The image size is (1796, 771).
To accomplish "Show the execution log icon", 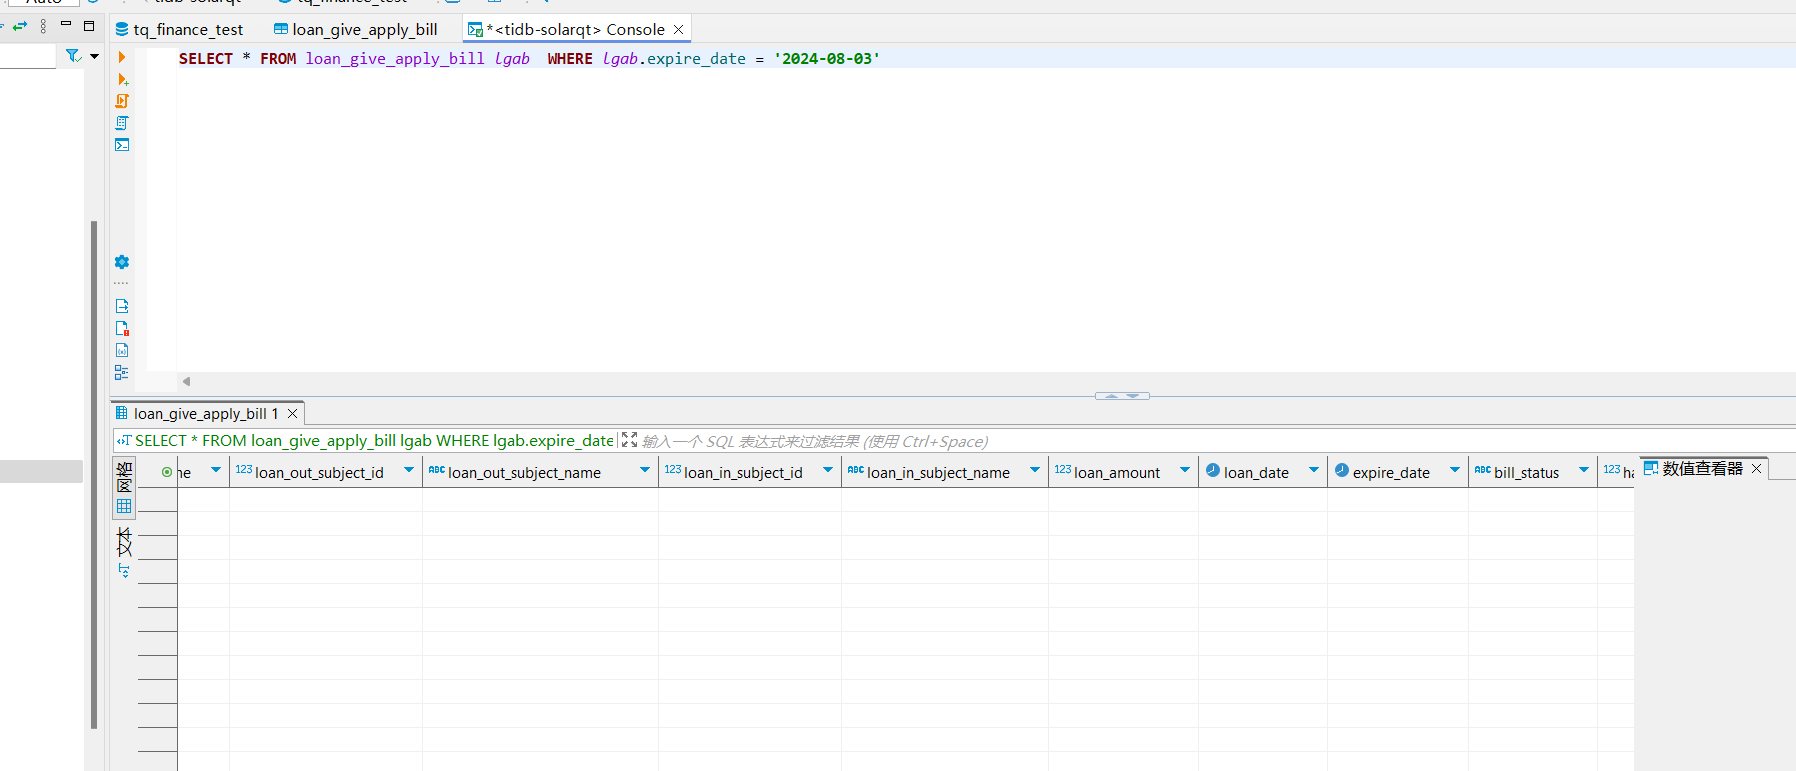I will click(x=122, y=328).
